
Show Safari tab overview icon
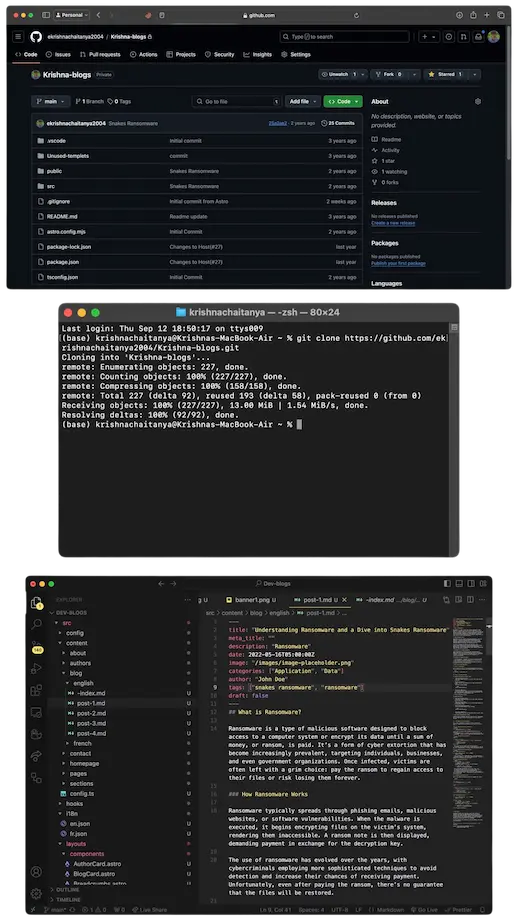pos(501,15)
